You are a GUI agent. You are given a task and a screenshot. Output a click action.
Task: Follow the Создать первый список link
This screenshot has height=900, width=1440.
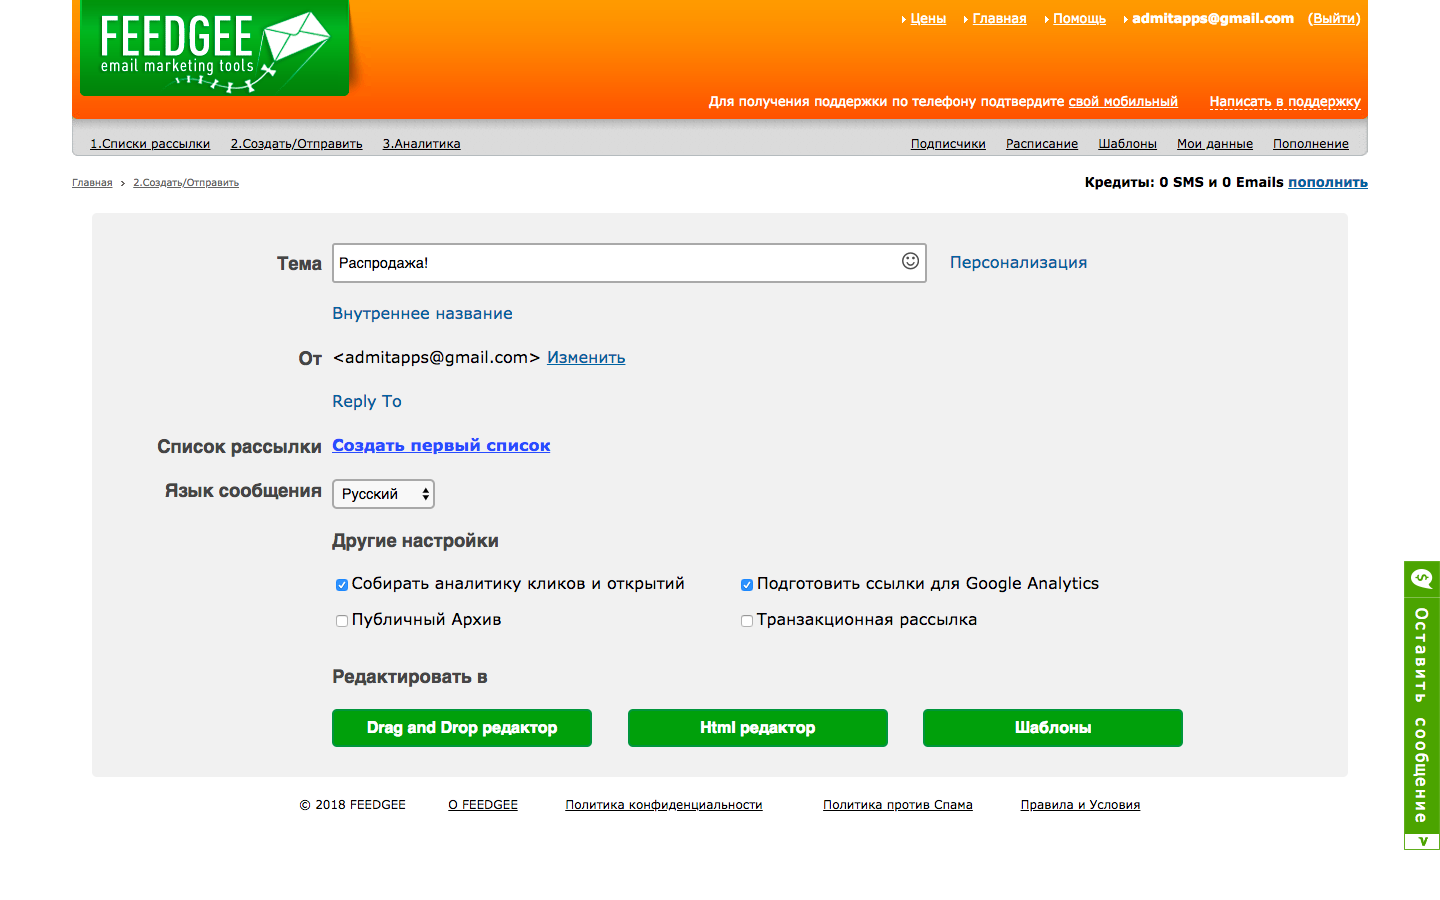(440, 446)
